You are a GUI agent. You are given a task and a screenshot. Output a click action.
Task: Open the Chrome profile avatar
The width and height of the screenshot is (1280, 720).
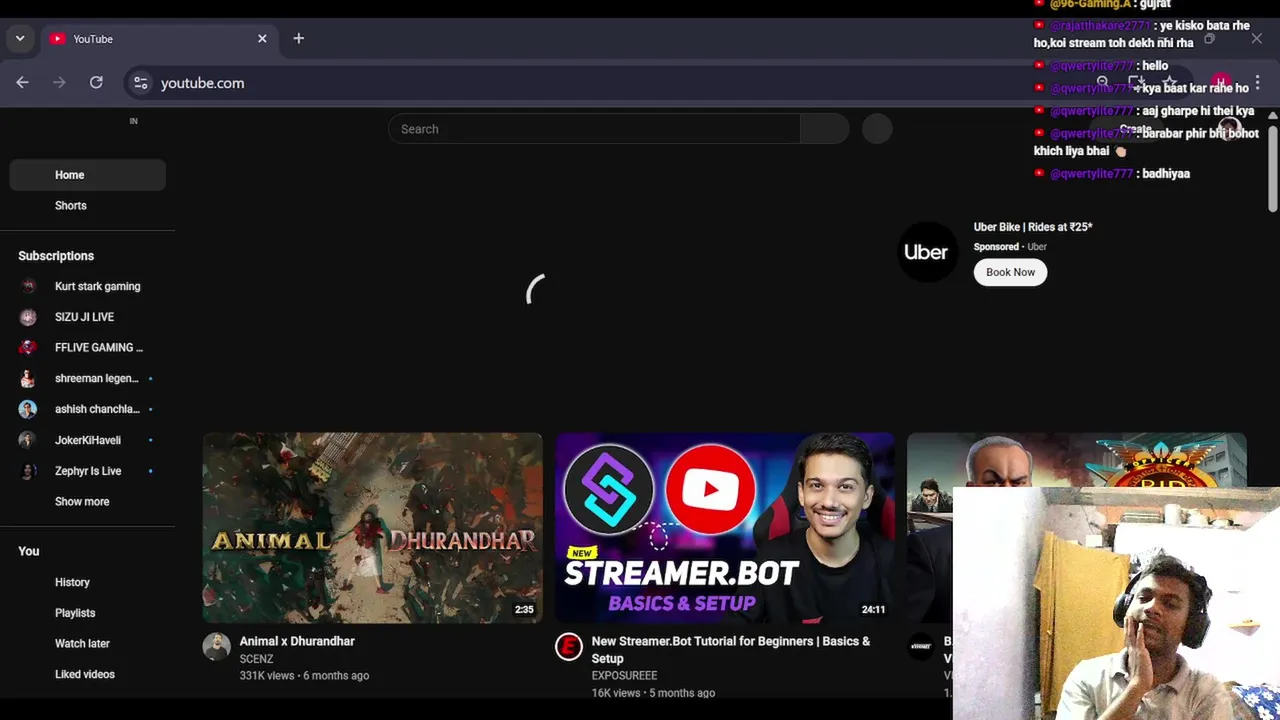[x=1221, y=83]
